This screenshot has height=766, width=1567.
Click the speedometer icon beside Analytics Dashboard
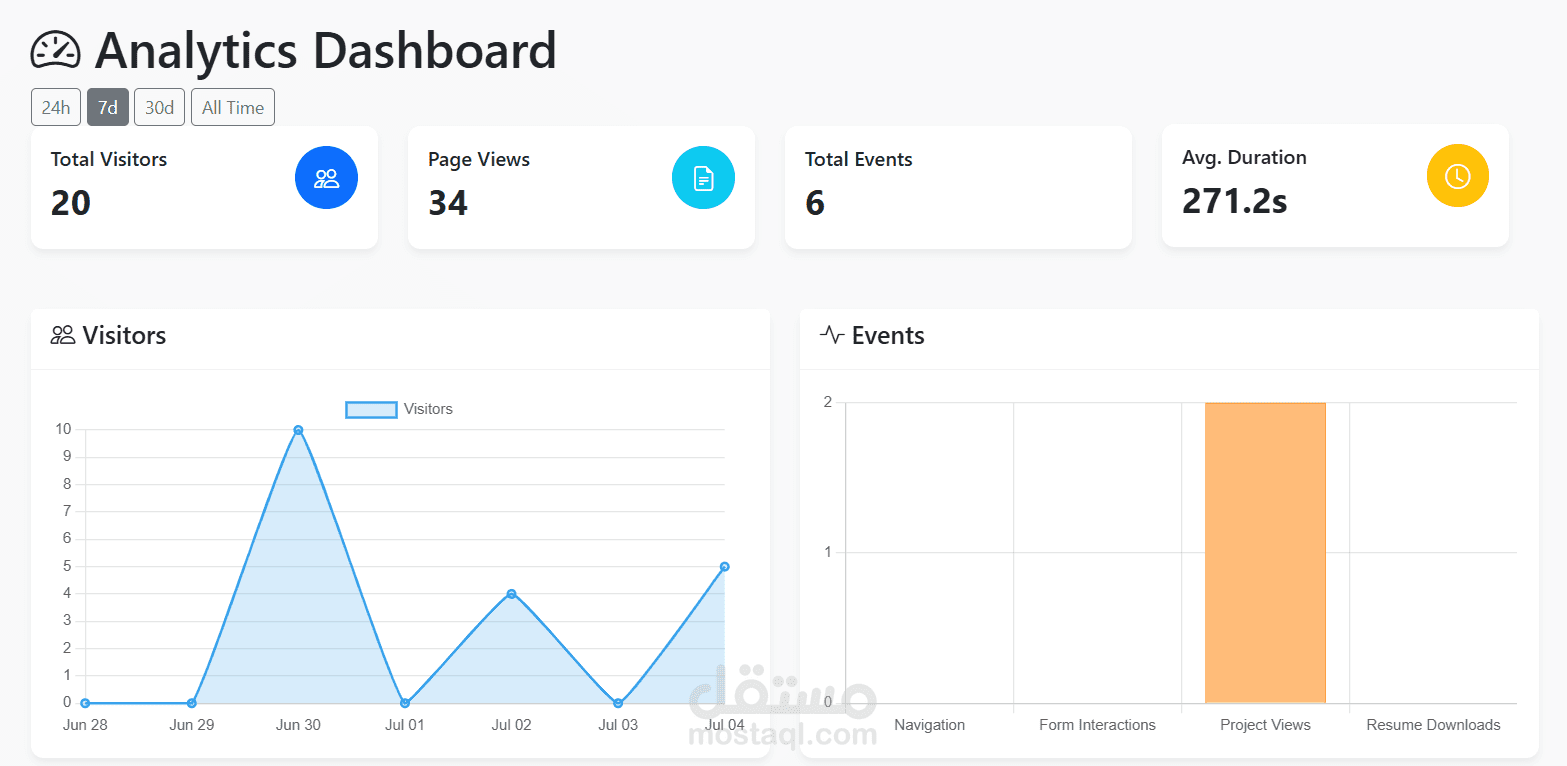click(x=56, y=49)
